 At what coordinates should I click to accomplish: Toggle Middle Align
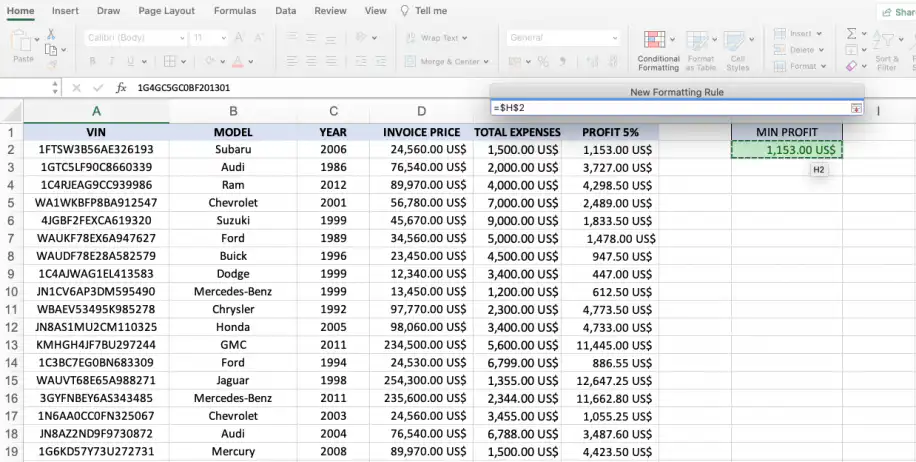(x=311, y=38)
